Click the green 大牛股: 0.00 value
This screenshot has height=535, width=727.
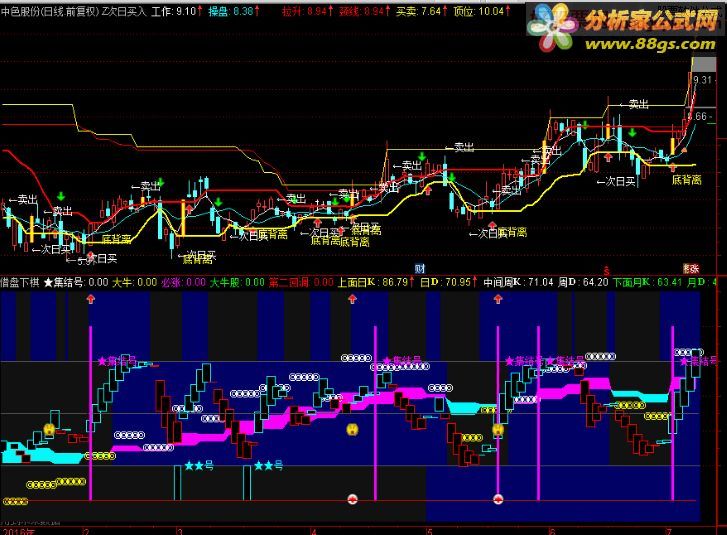[x=237, y=282]
